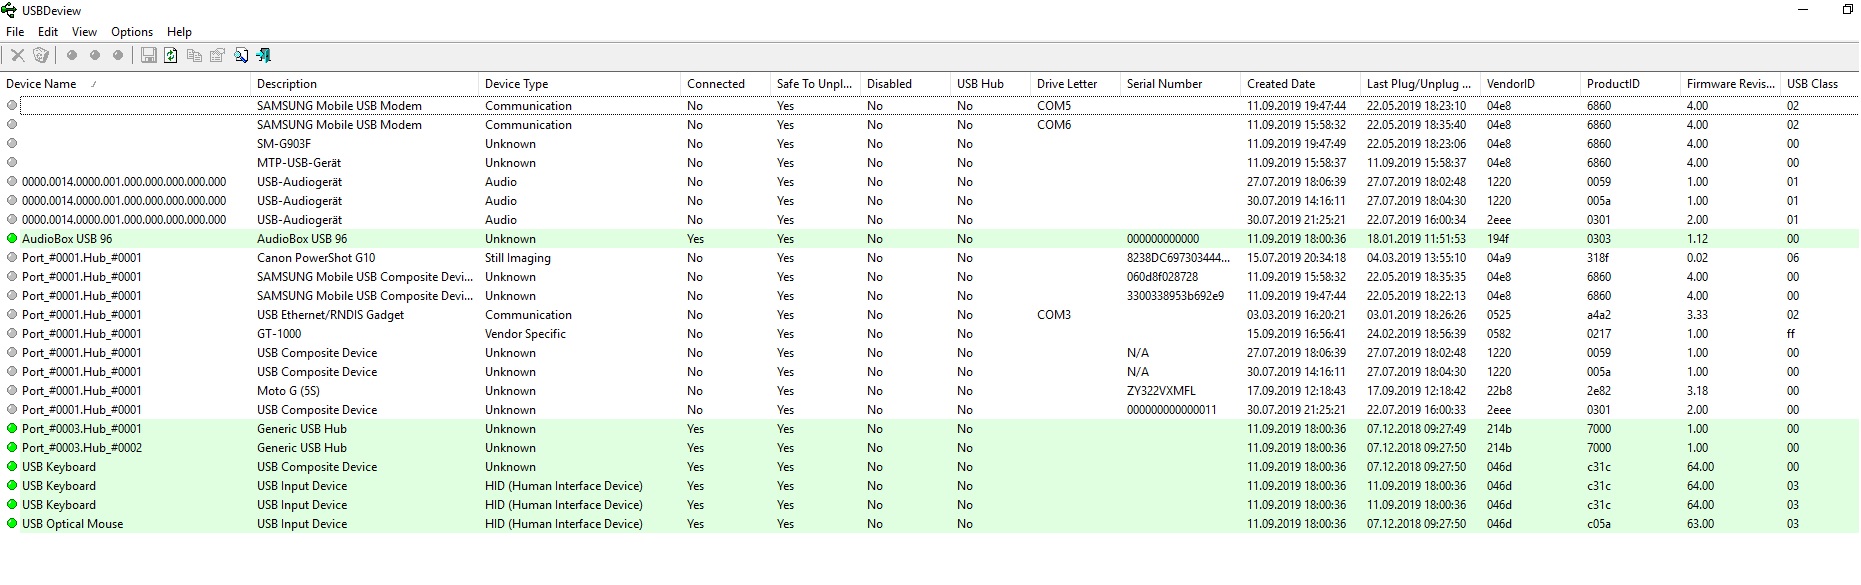This screenshot has height=585, width=1861.
Task: Click green status dot beside USB Optical Mouse
Action: pyautogui.click(x=12, y=524)
